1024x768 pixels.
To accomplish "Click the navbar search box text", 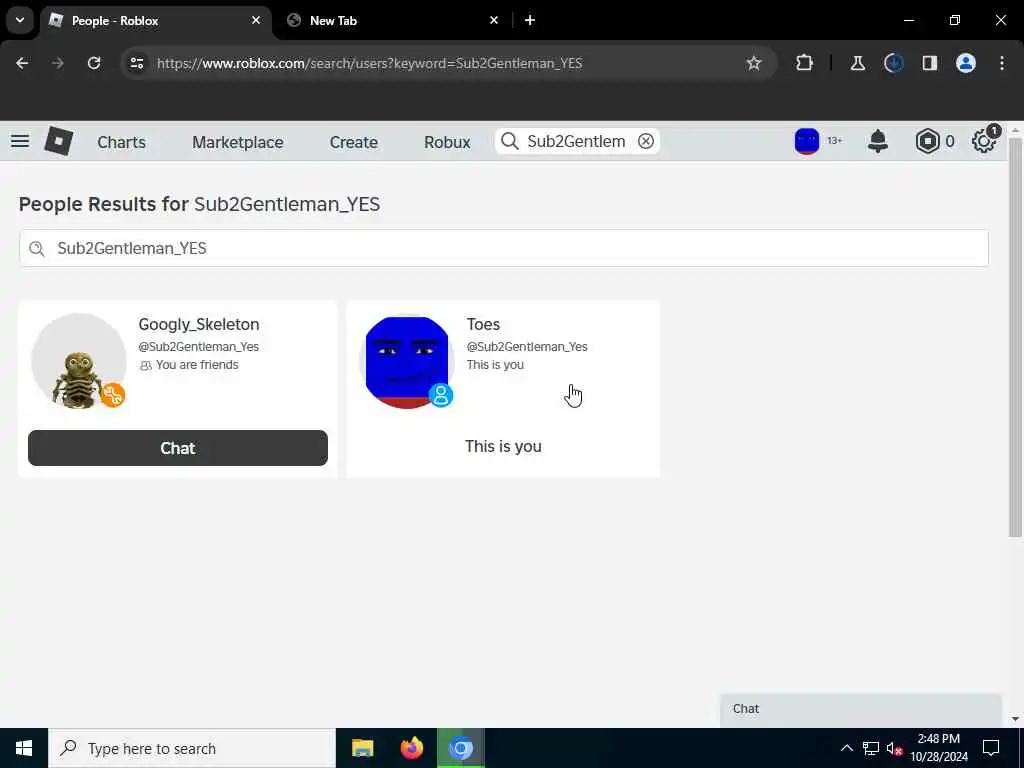I will coord(576,141).
